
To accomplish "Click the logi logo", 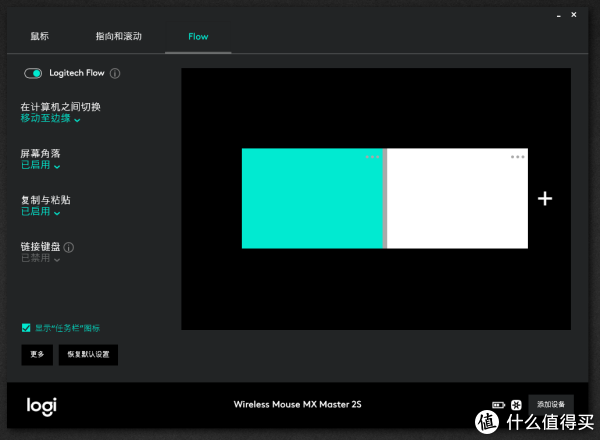I will [x=42, y=406].
